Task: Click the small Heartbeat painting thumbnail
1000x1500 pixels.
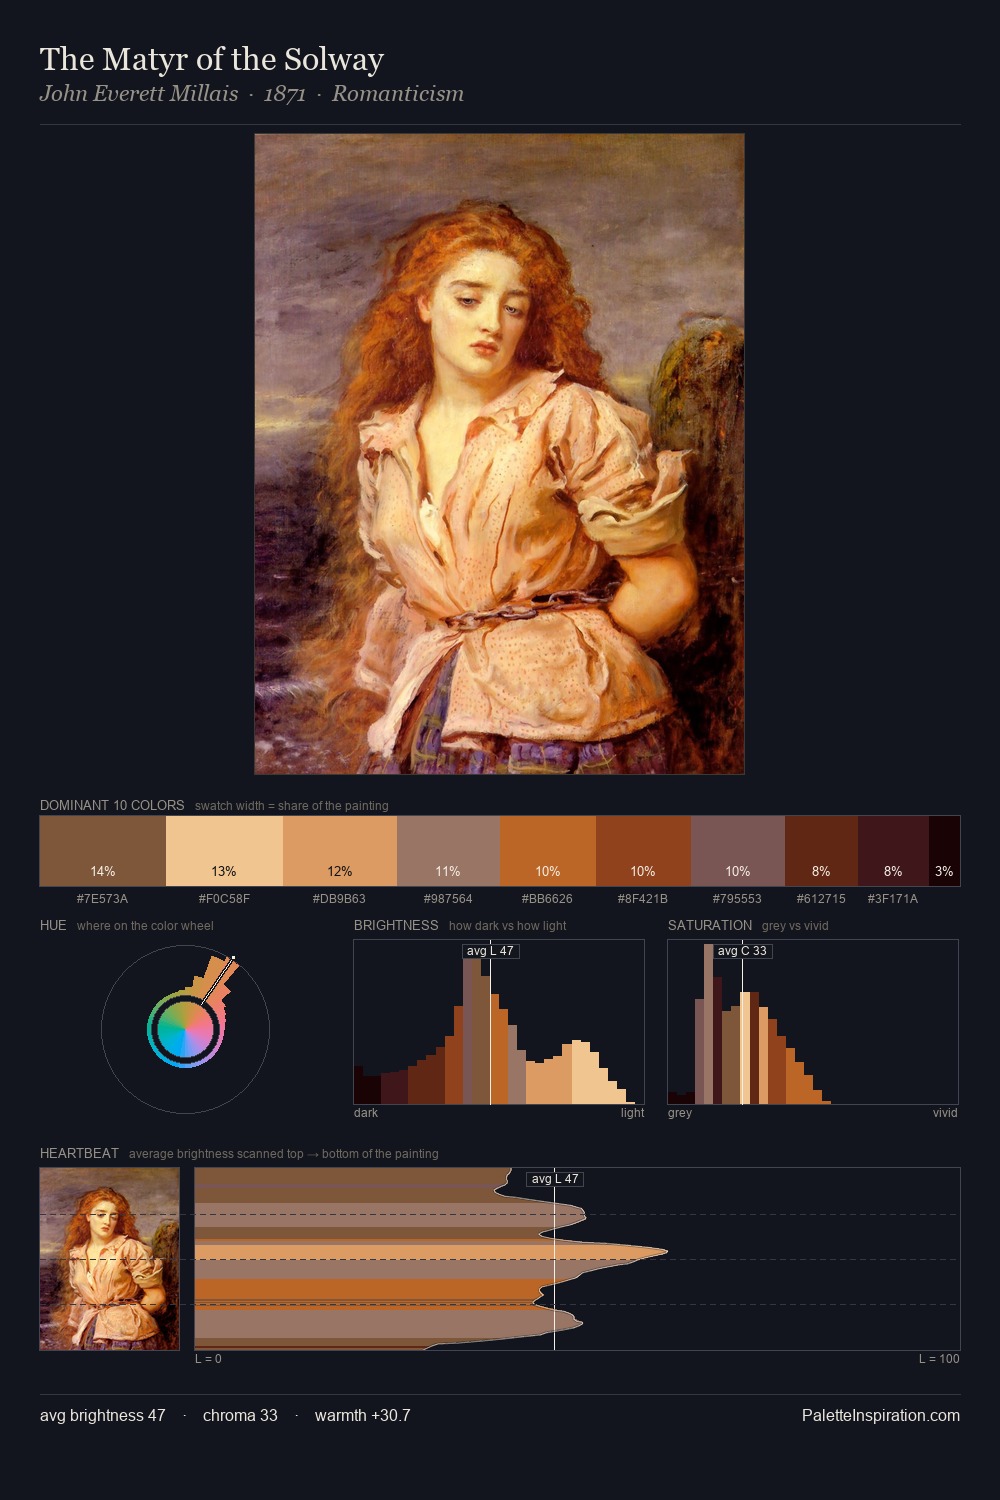Action: click(x=109, y=1259)
